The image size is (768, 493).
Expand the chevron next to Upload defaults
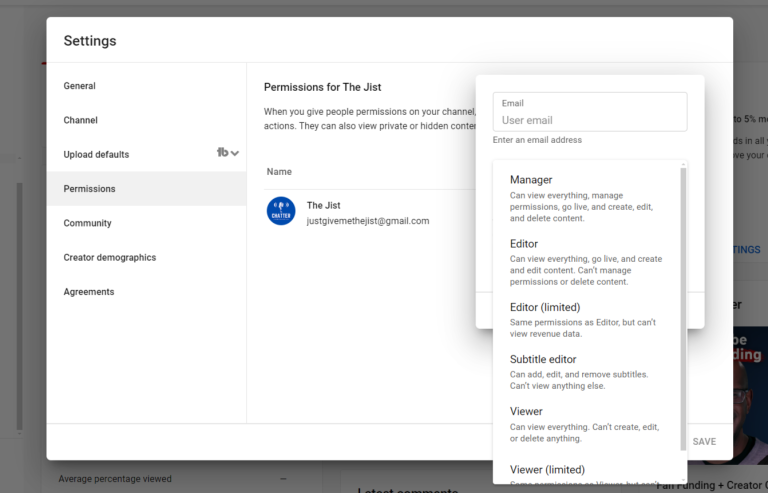pos(235,153)
